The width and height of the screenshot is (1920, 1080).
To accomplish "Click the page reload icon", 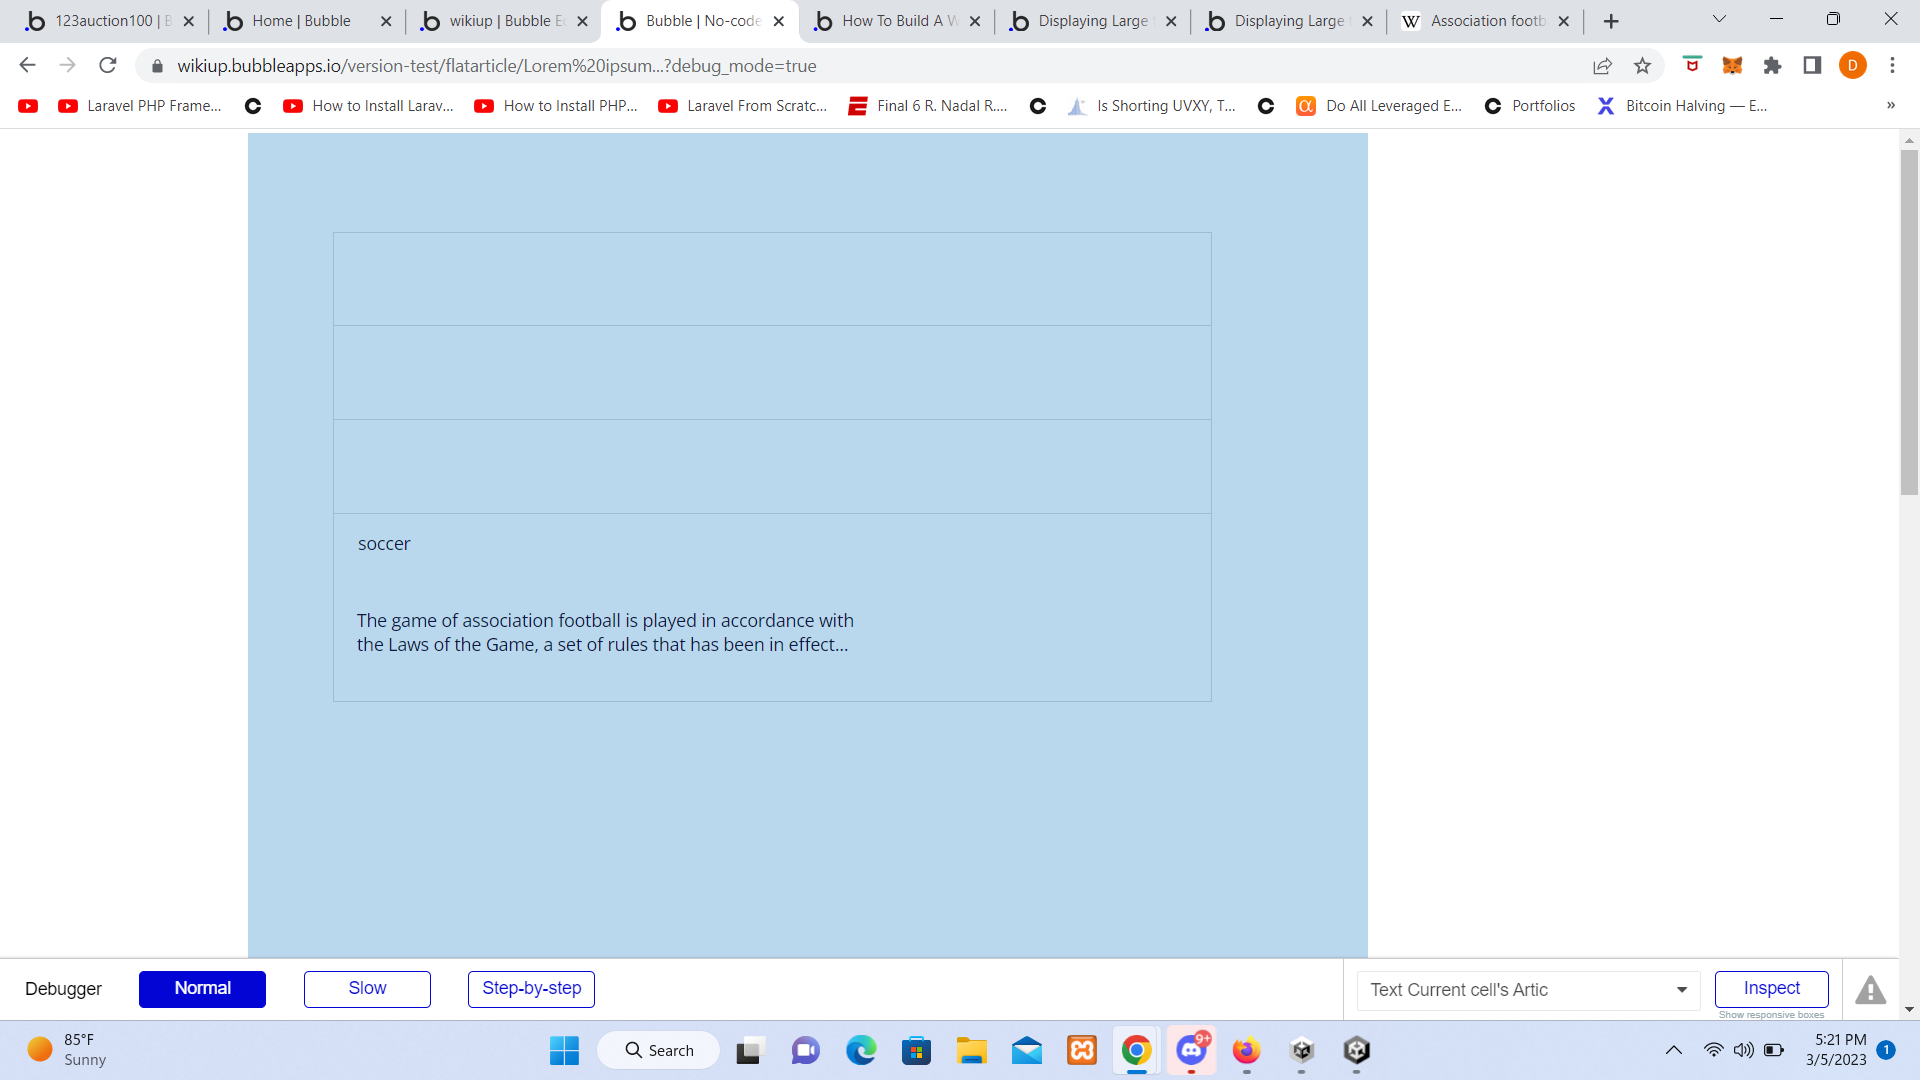I will click(108, 66).
